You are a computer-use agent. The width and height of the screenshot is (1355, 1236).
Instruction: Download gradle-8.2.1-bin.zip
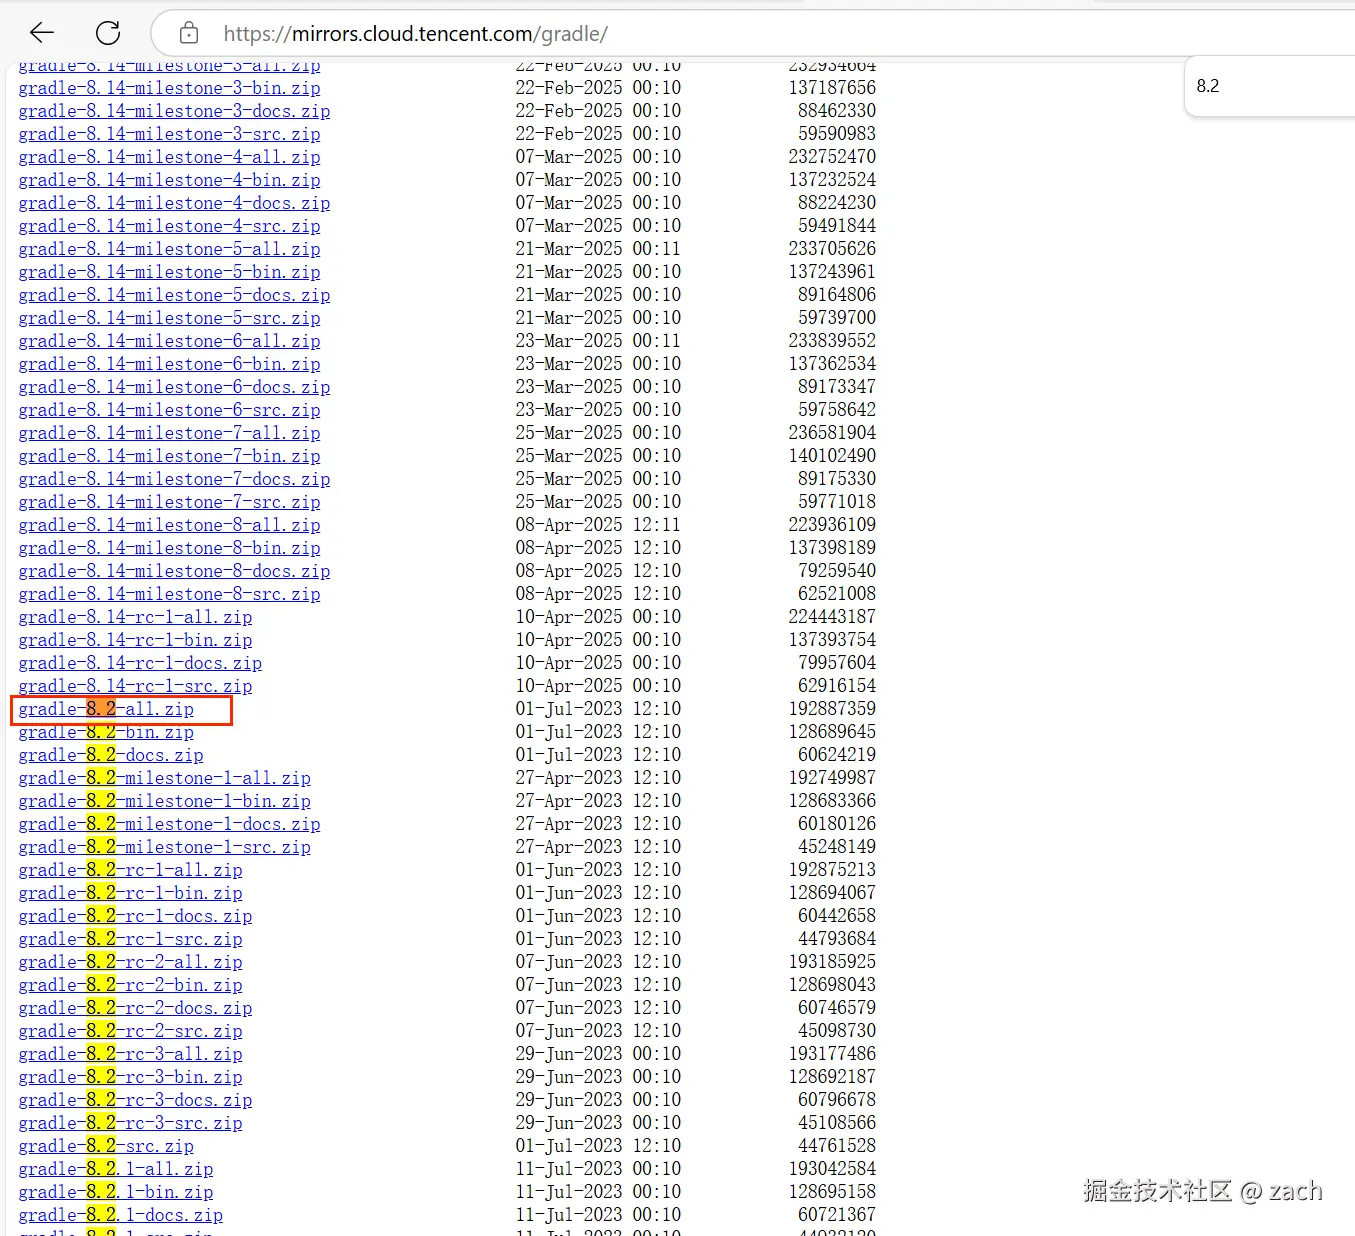tap(116, 1192)
